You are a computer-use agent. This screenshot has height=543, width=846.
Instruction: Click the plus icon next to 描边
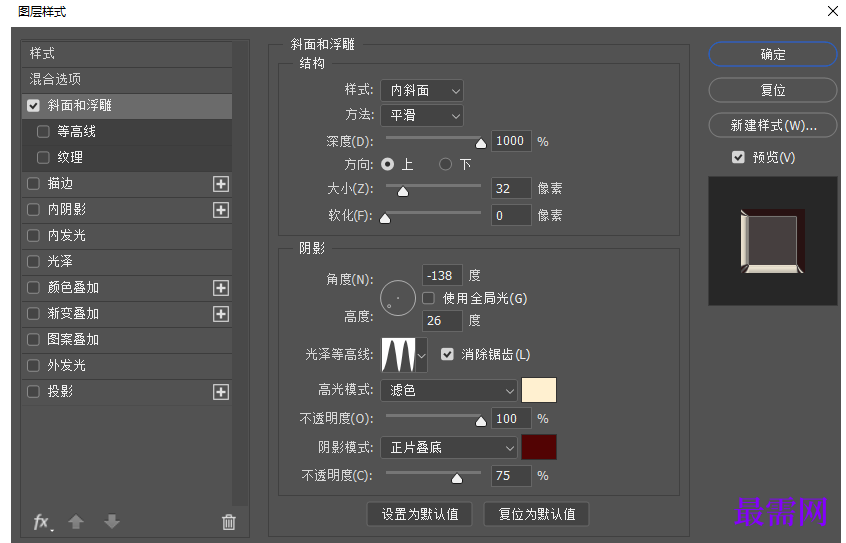(x=220, y=184)
